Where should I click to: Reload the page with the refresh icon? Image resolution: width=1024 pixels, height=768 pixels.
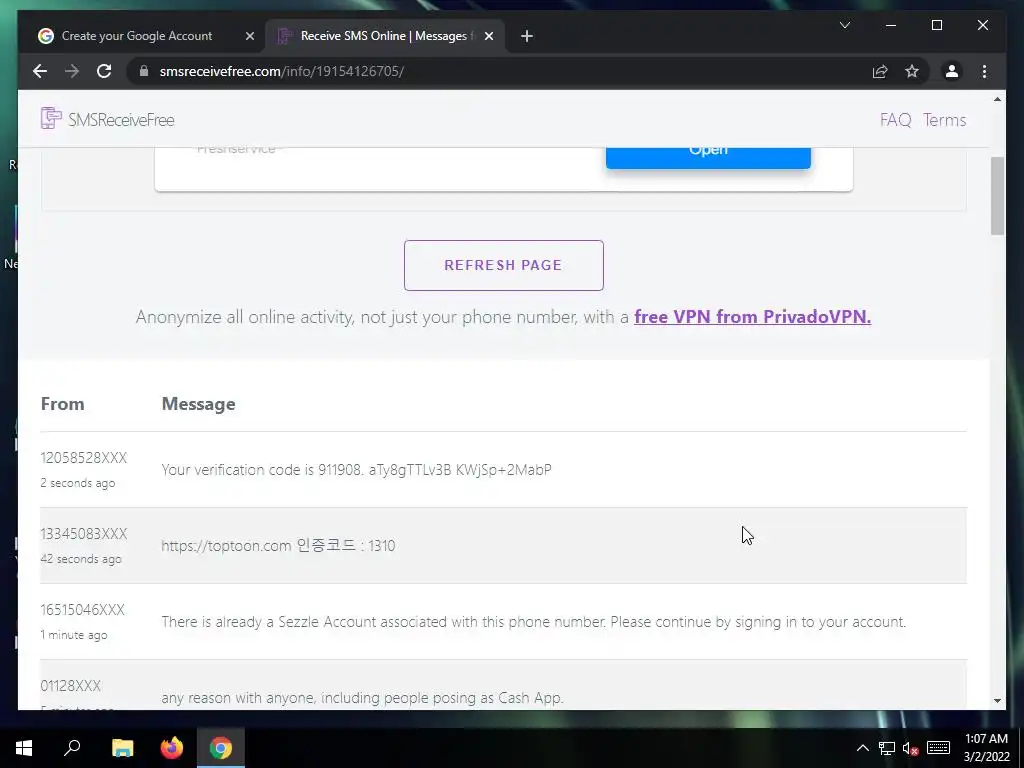click(x=104, y=71)
